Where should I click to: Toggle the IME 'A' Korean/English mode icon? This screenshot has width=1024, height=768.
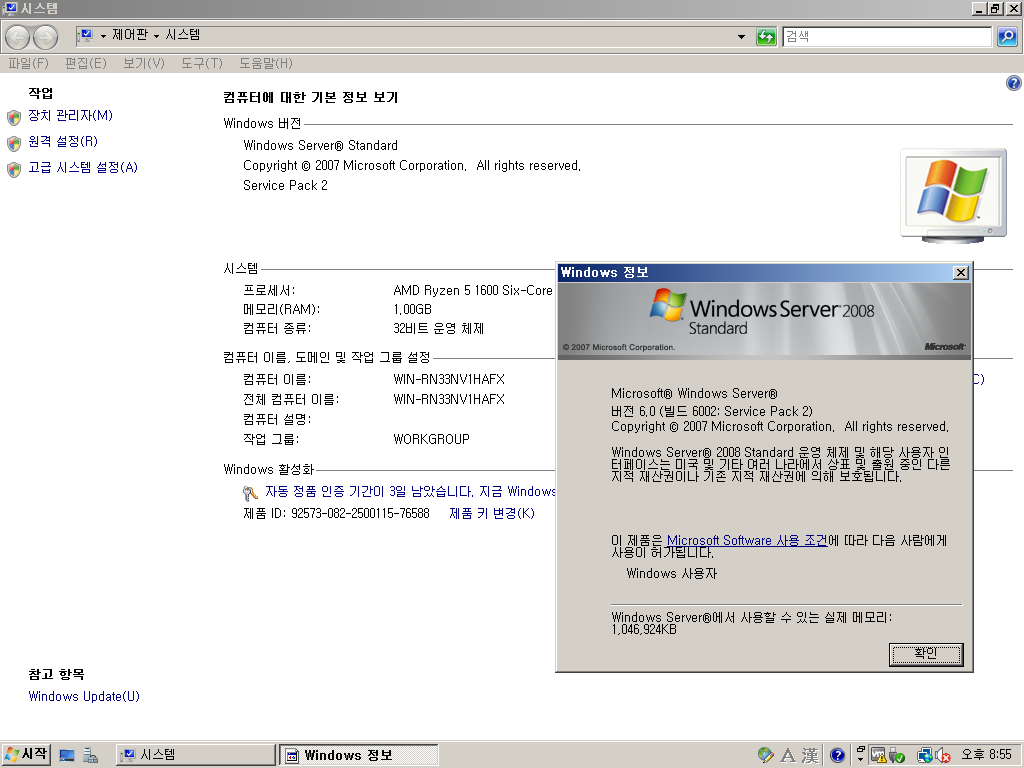[x=788, y=756]
